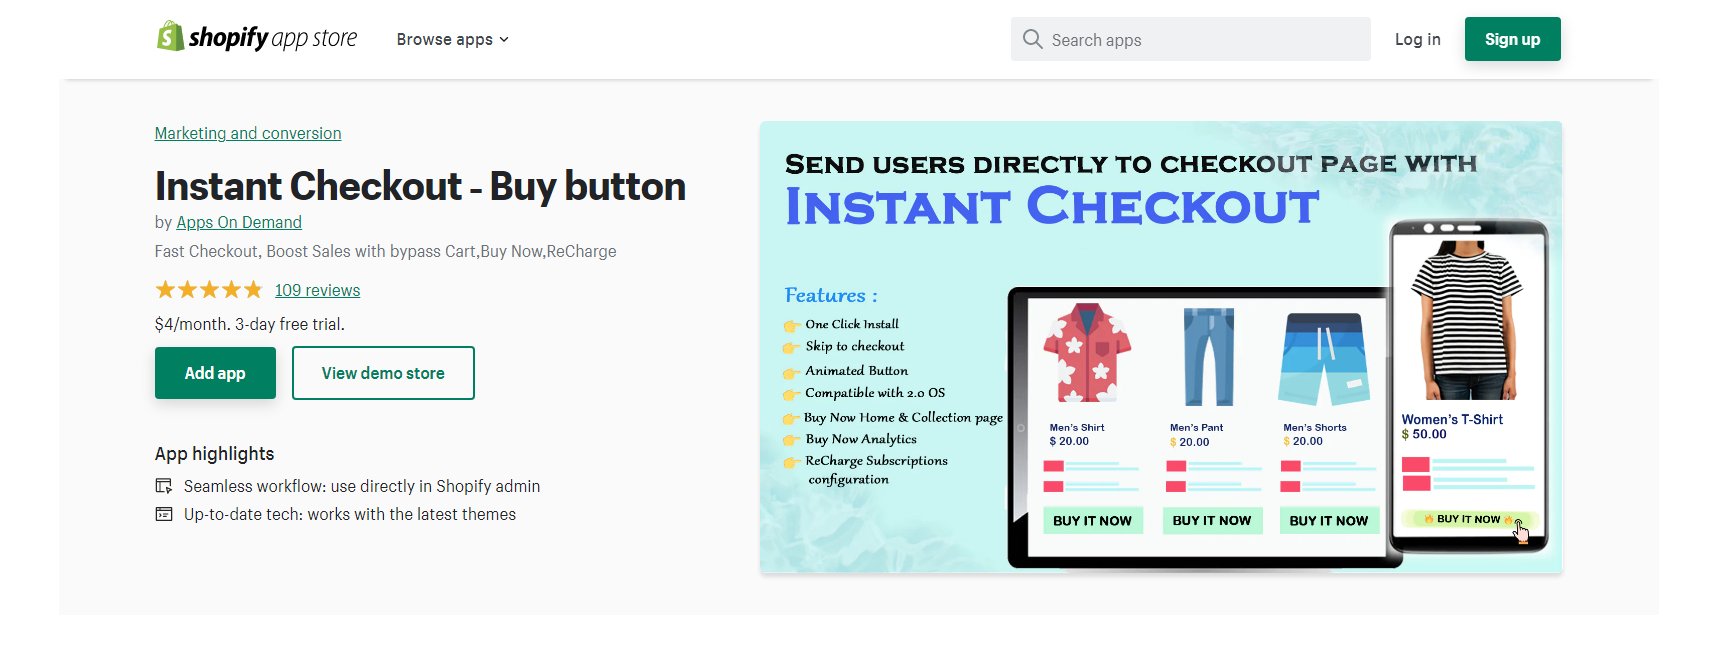Click the Men's Shirt product image
The height and width of the screenshot is (645, 1718).
coord(1087,354)
